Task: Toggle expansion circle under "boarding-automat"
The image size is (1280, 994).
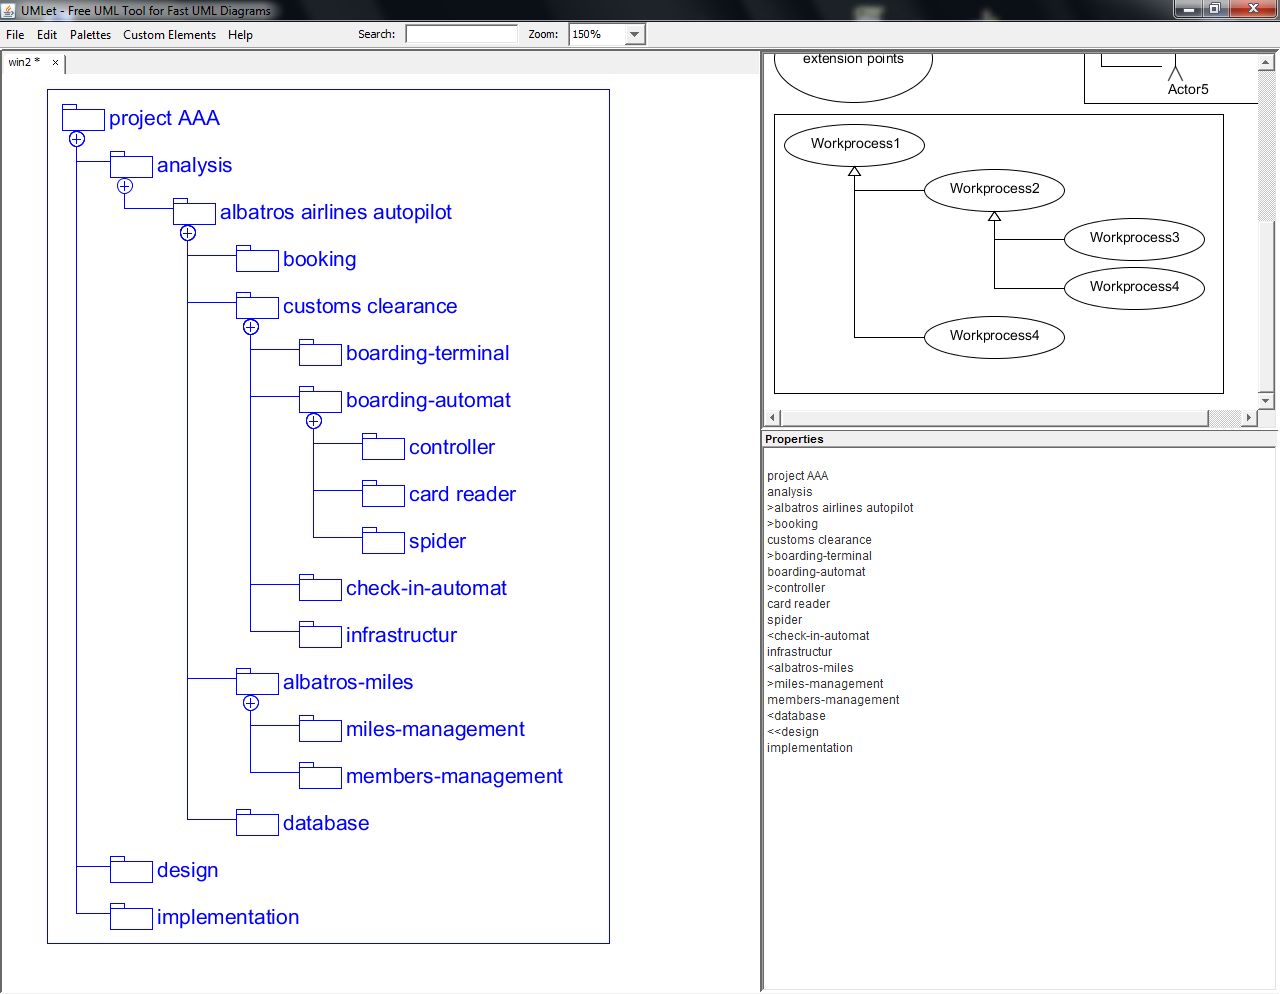Action: (314, 421)
